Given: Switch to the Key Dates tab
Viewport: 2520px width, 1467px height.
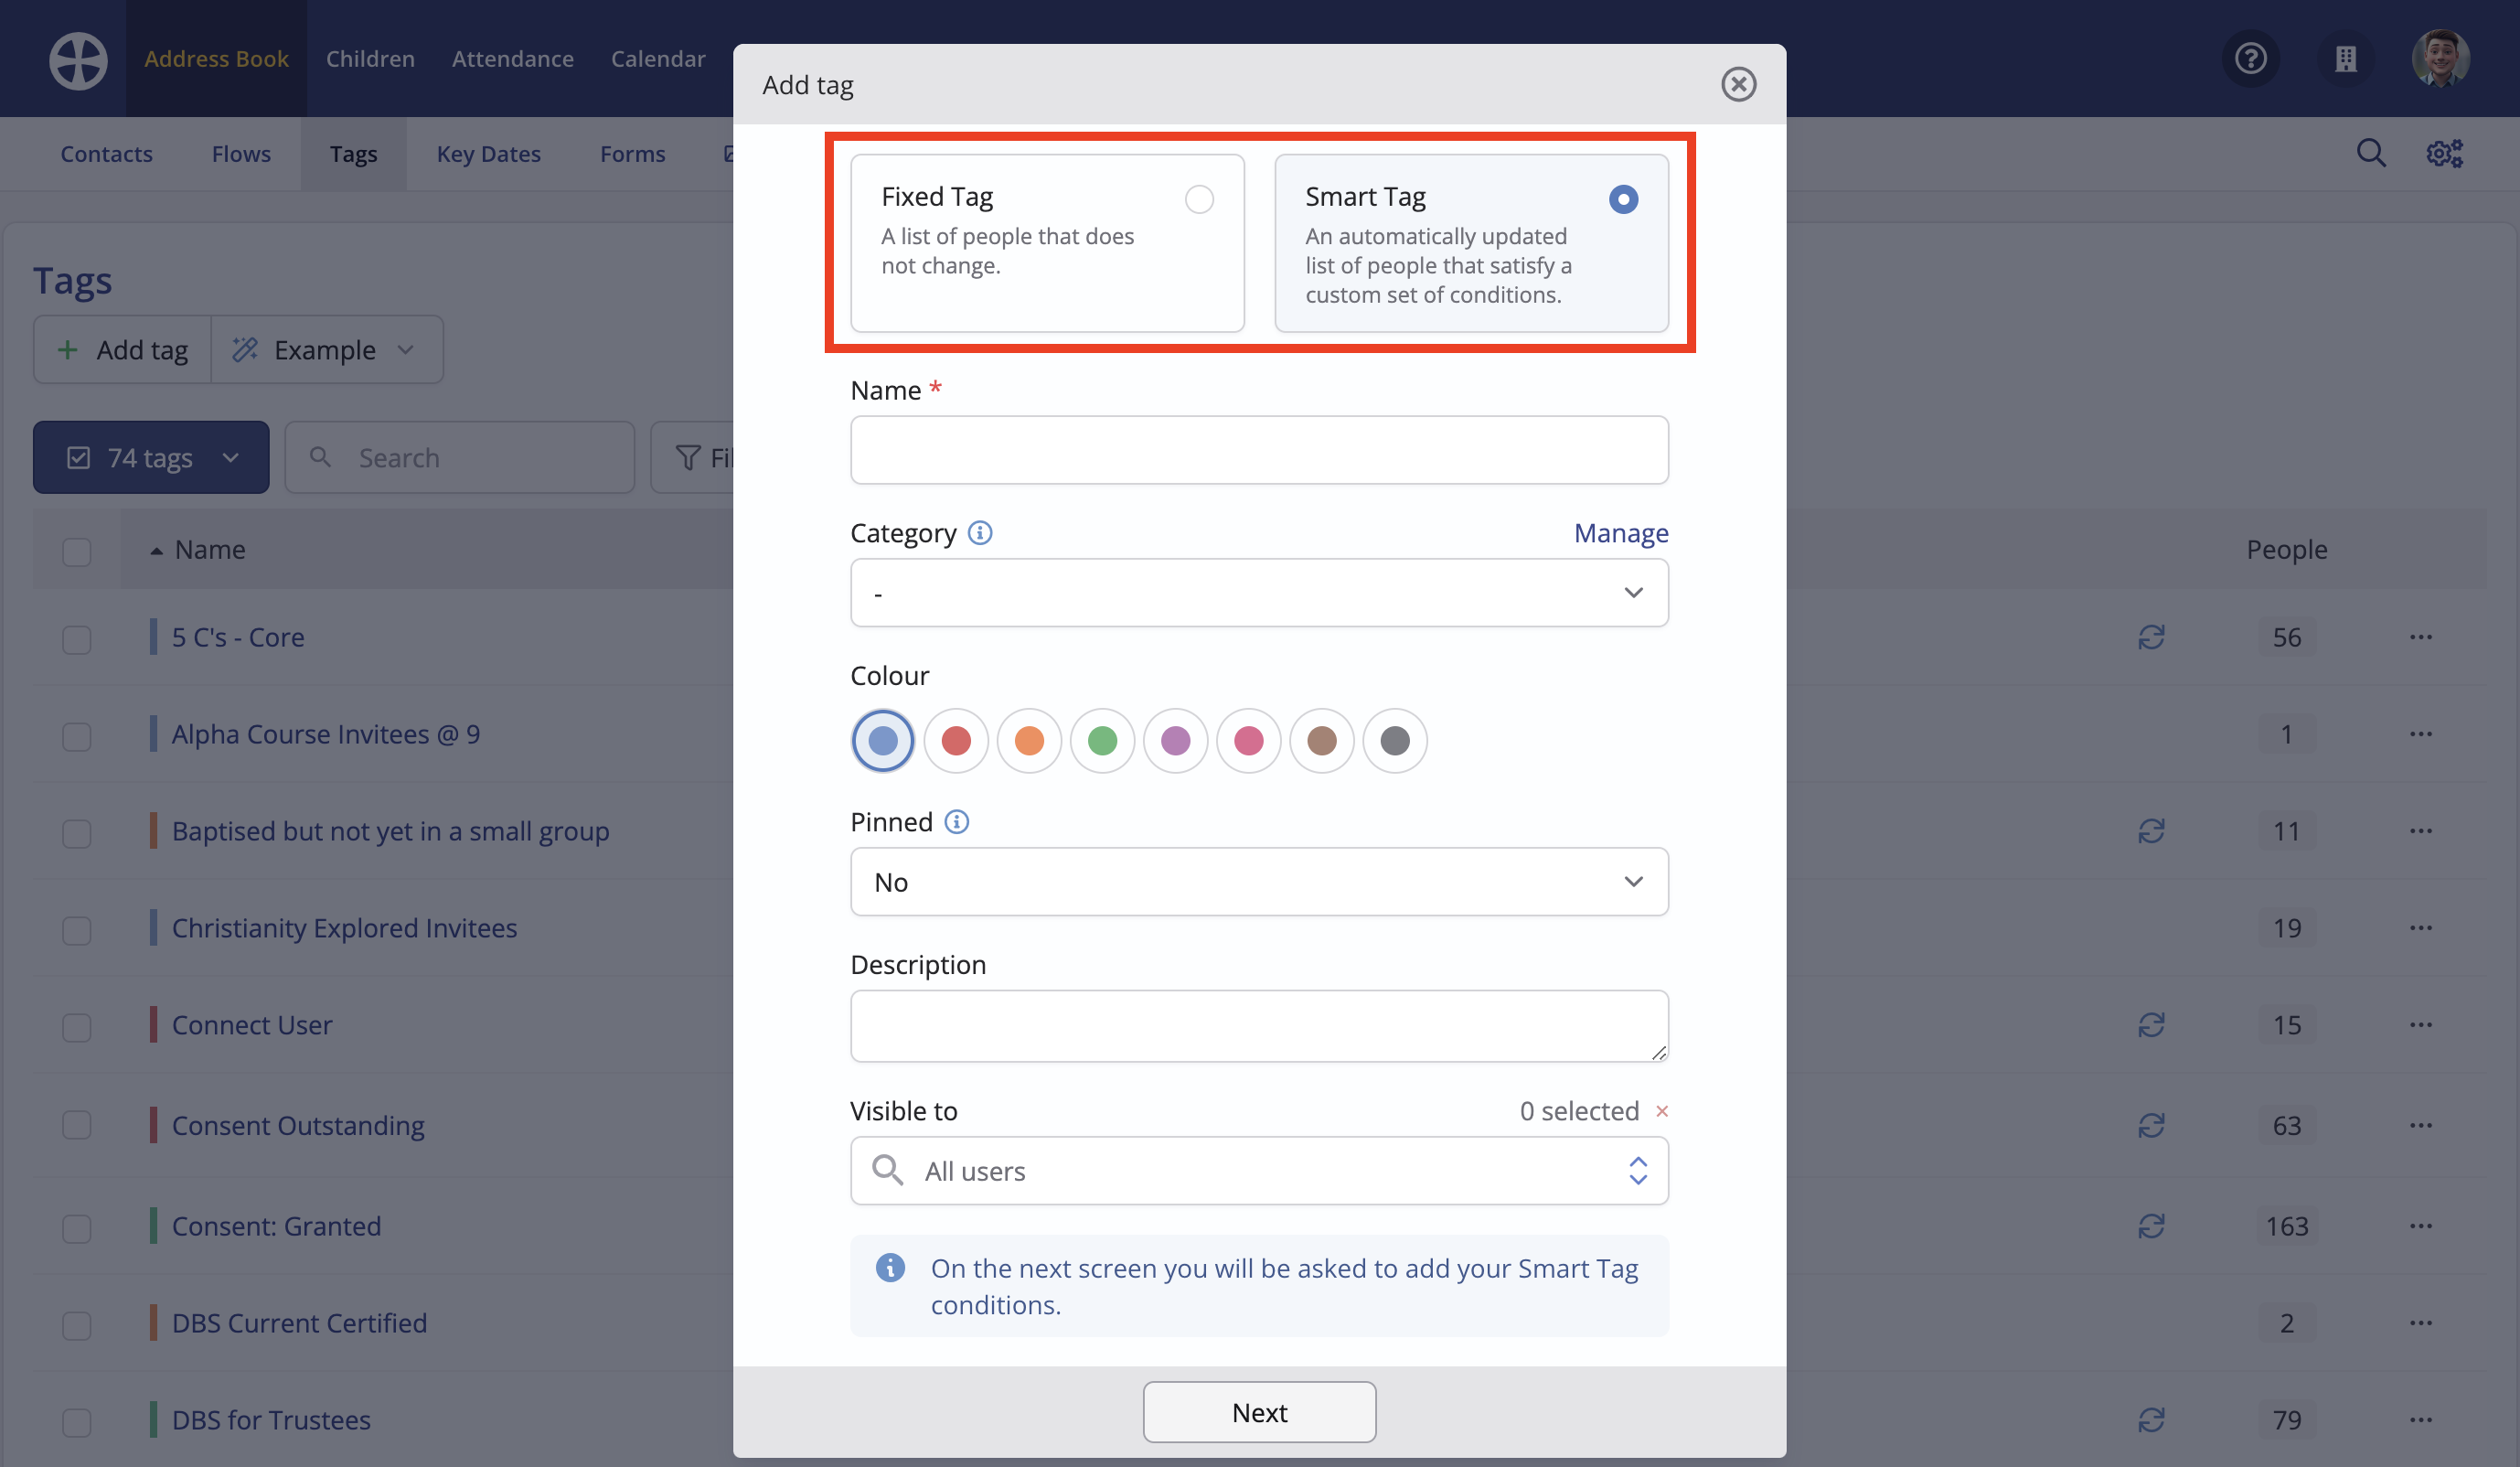Looking at the screenshot, I should [488, 154].
